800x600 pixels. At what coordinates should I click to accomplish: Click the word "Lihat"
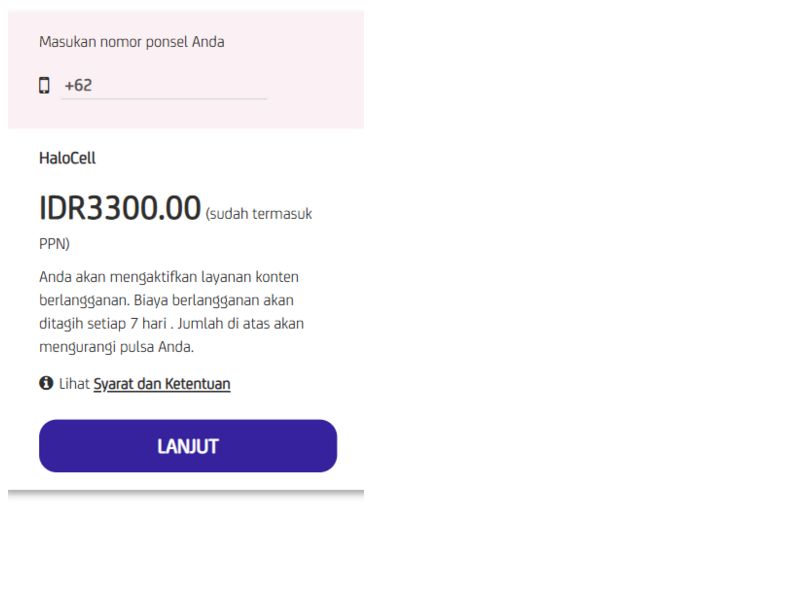pos(74,384)
